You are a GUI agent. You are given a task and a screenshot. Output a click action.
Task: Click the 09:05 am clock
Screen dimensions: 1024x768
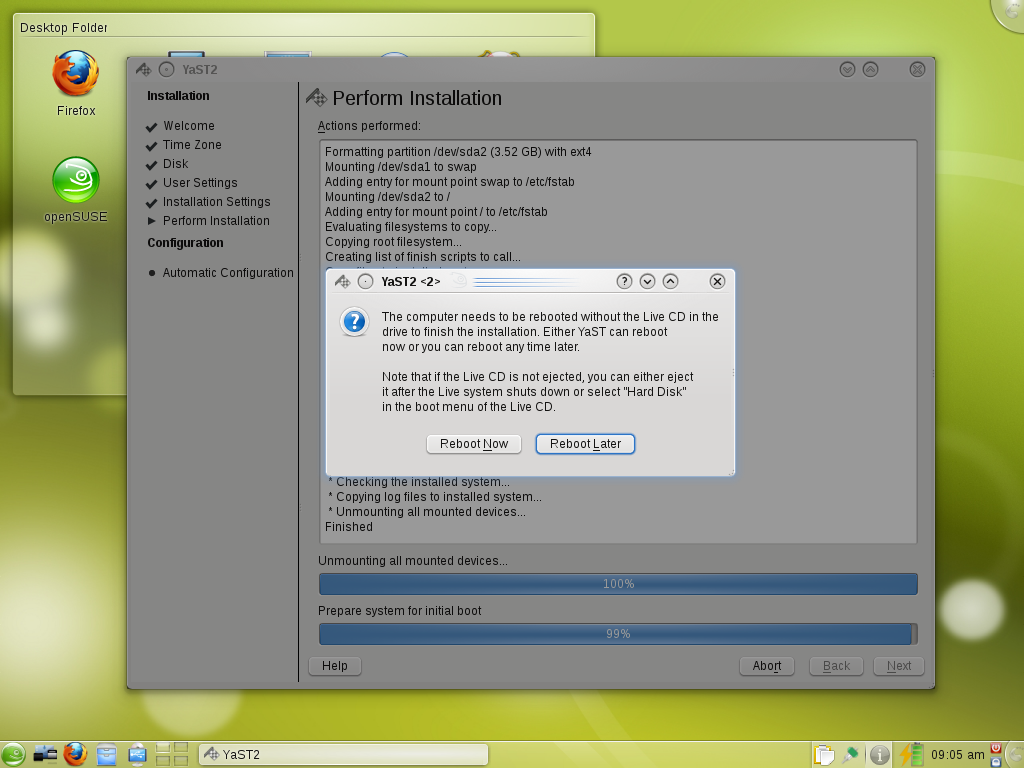957,755
